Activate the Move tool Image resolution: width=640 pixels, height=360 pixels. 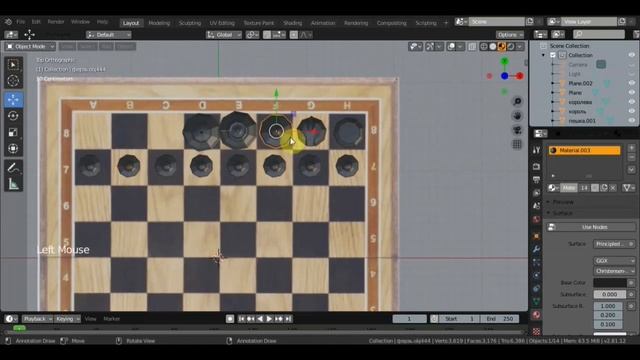[x=13, y=100]
